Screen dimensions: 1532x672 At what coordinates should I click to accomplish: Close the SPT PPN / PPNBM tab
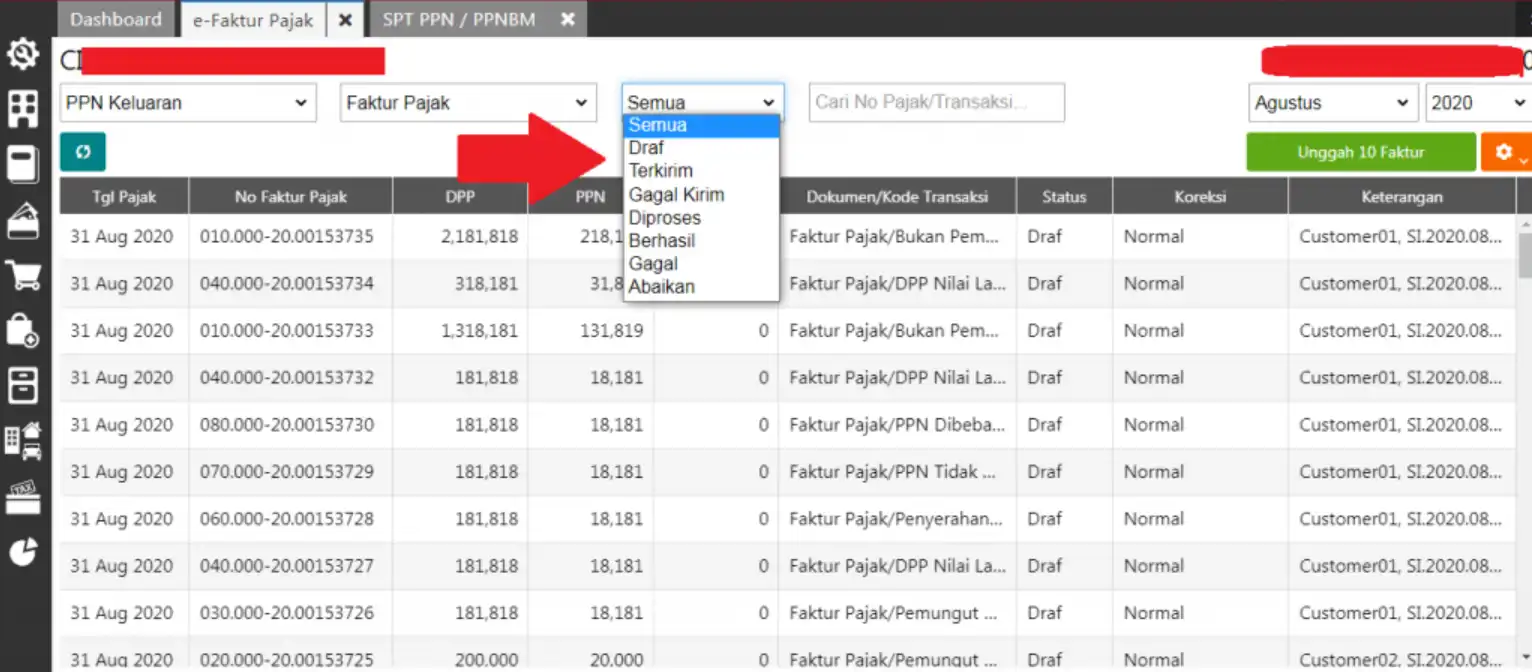point(567,19)
